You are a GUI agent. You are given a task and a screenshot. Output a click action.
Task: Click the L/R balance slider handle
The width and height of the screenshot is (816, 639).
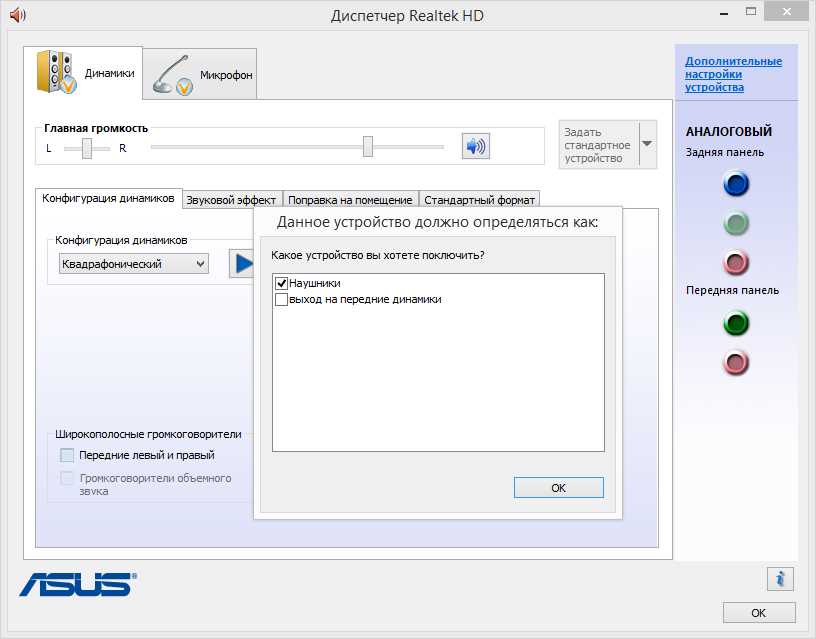click(x=88, y=148)
